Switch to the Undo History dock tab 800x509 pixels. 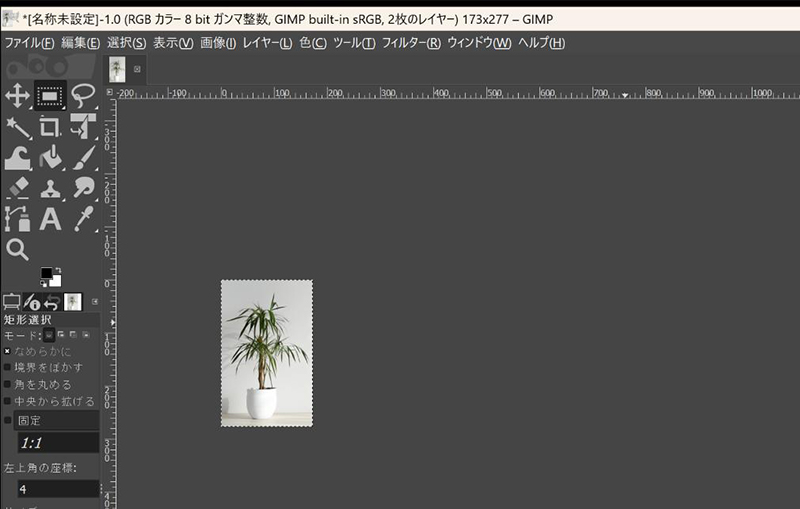tap(52, 302)
